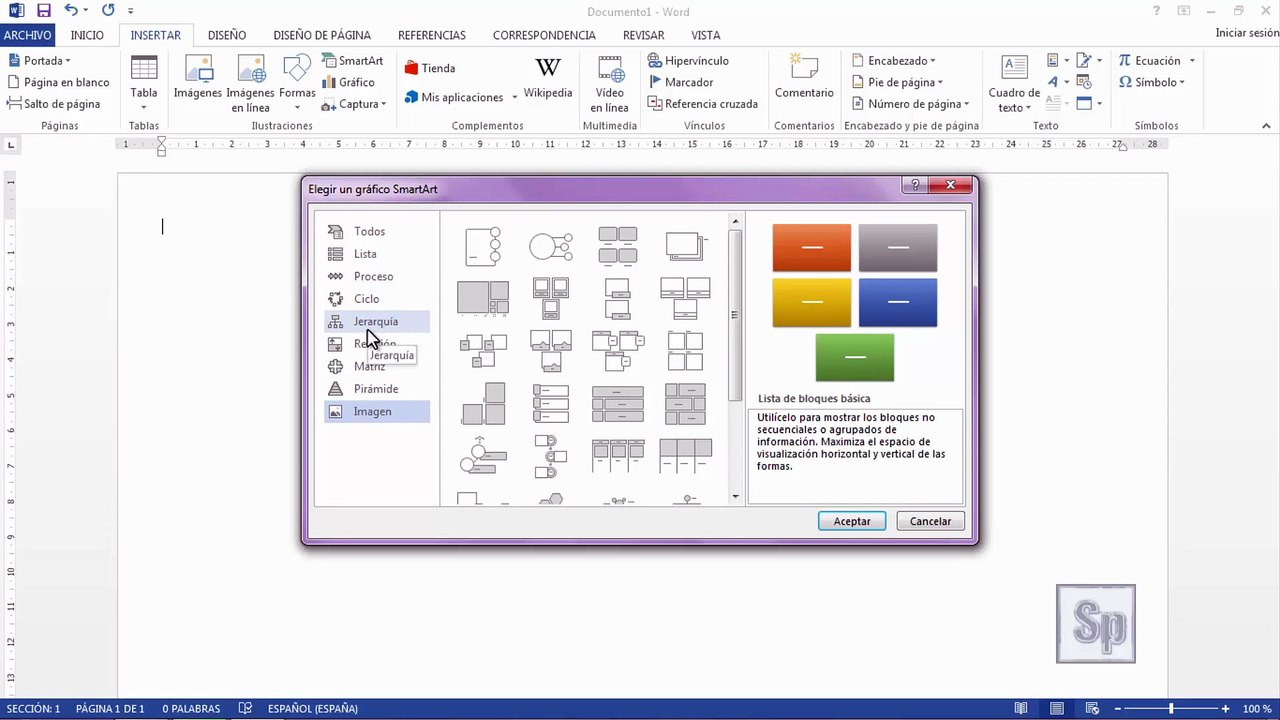
Task: Insert Vídeo en línea
Action: 609,84
